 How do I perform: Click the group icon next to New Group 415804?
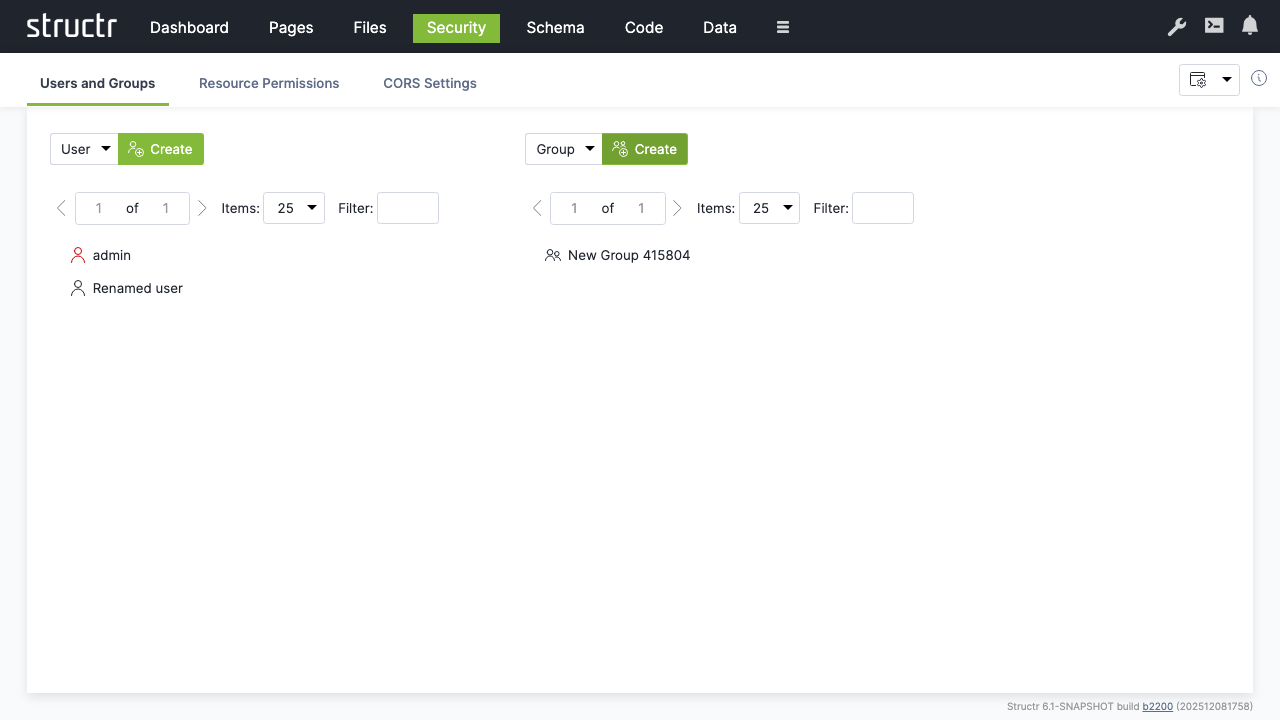(553, 255)
